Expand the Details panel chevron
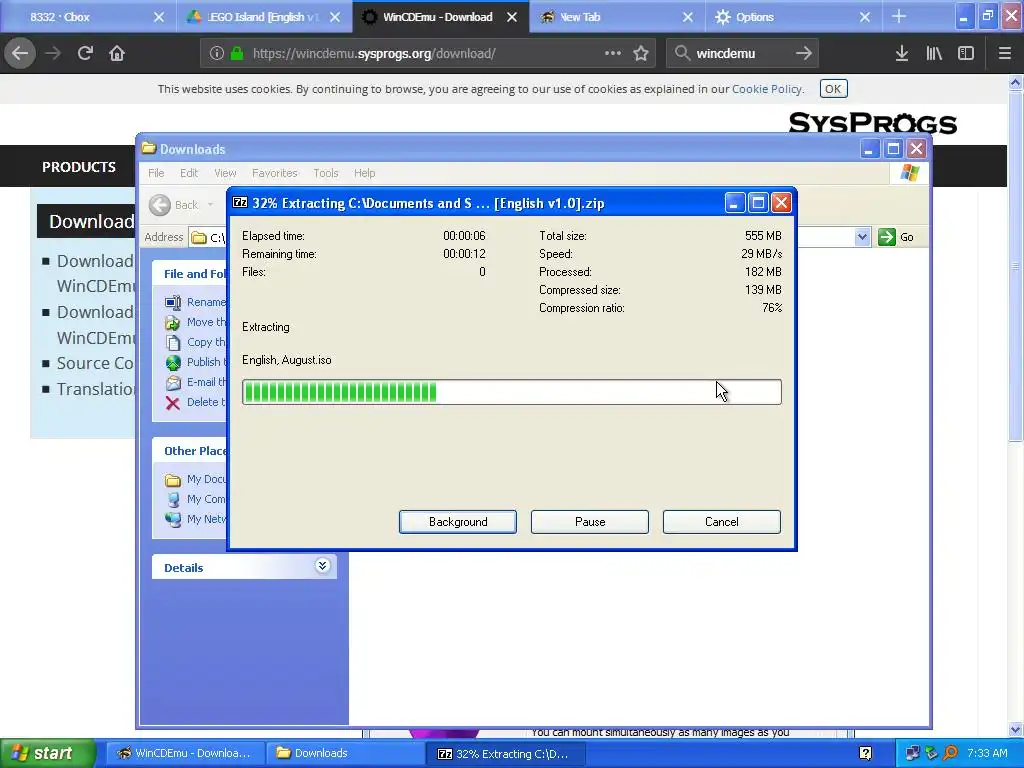This screenshot has width=1024, height=768. pyautogui.click(x=322, y=566)
